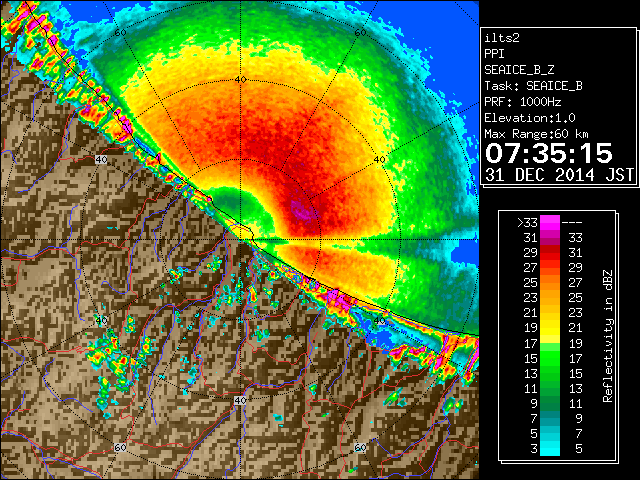Screen dimensions: 640x480
Task: Click the Max Range:60 km line
Action: click(536, 134)
